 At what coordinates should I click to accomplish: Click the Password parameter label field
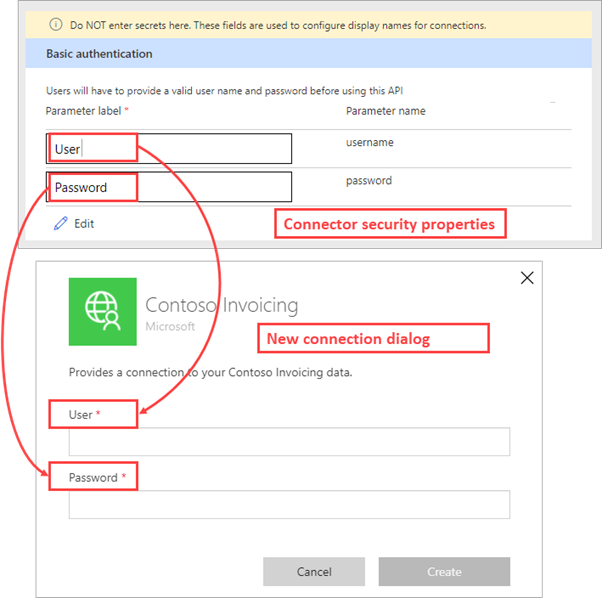169,187
